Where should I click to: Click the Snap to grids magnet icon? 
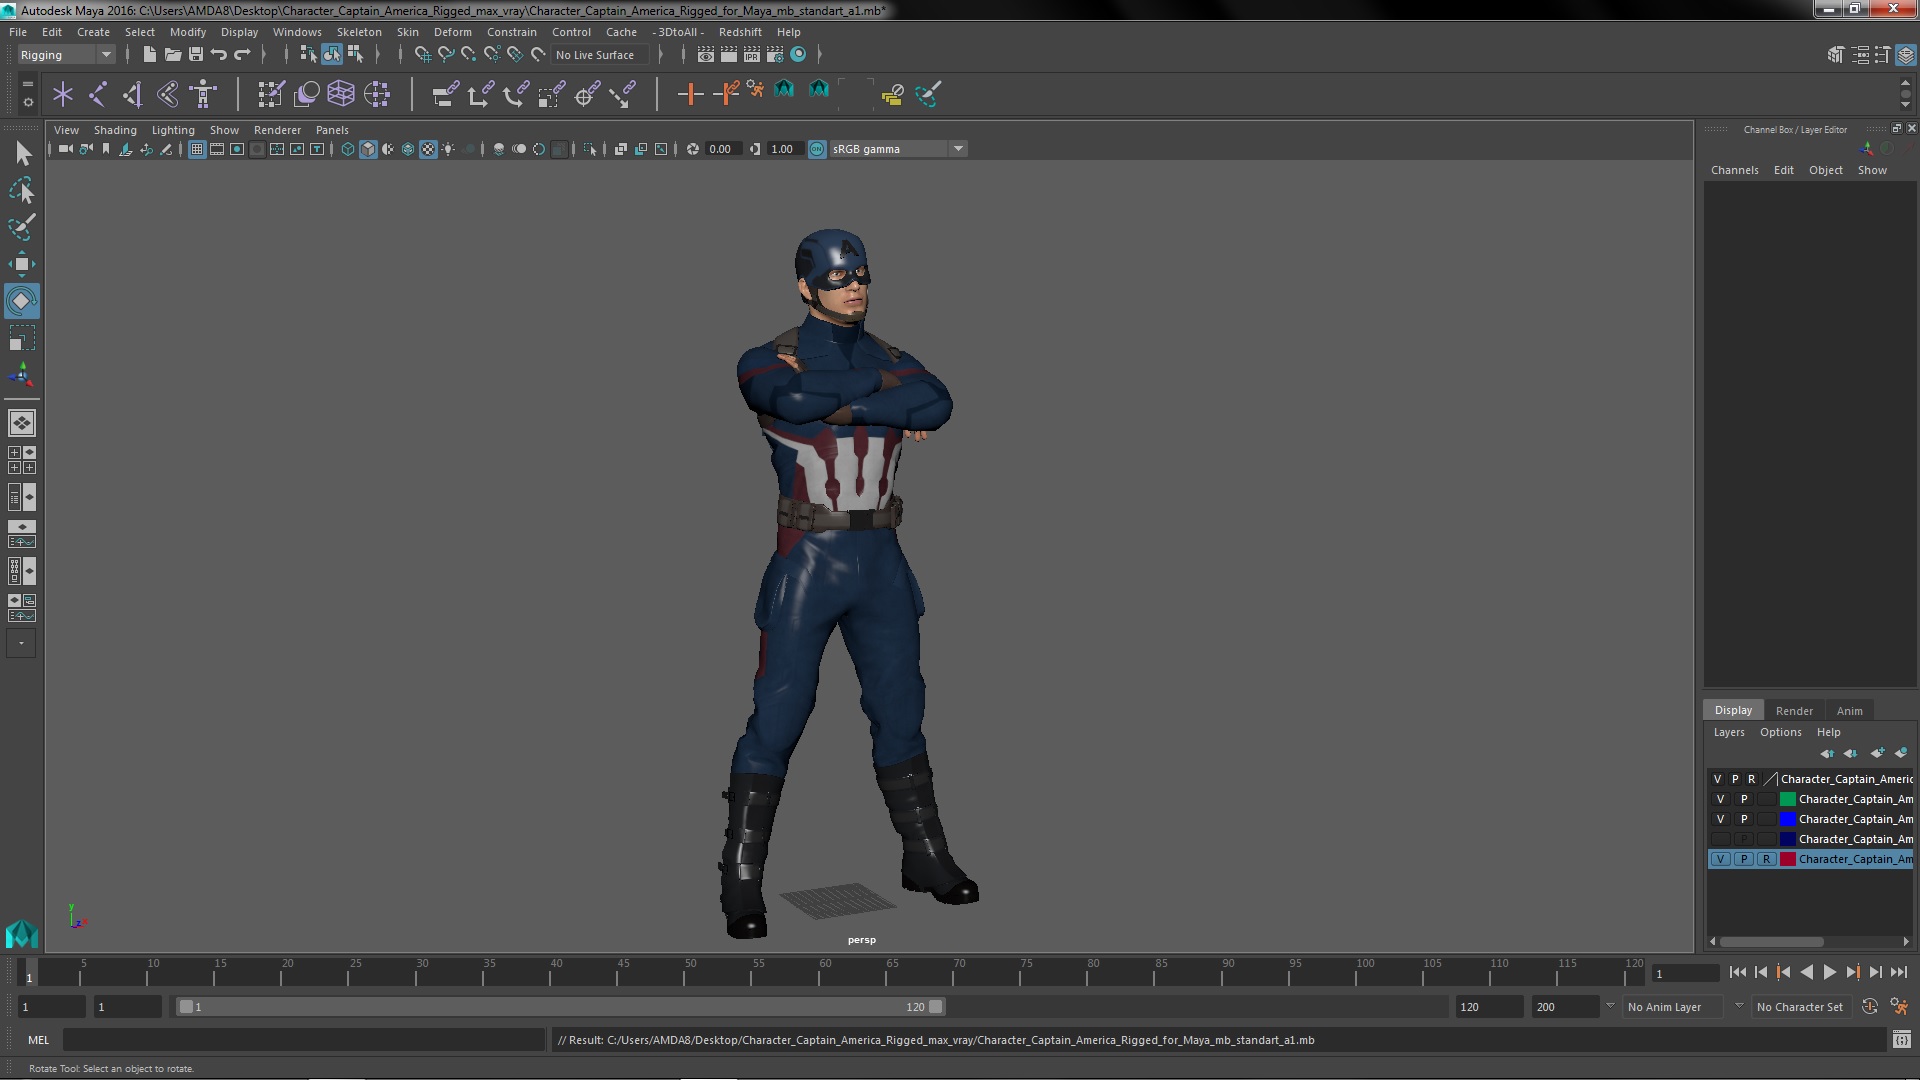click(x=423, y=54)
